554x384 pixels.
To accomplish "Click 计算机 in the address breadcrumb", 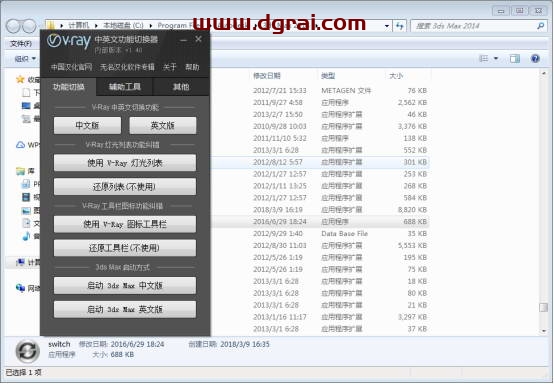I will (78, 26).
